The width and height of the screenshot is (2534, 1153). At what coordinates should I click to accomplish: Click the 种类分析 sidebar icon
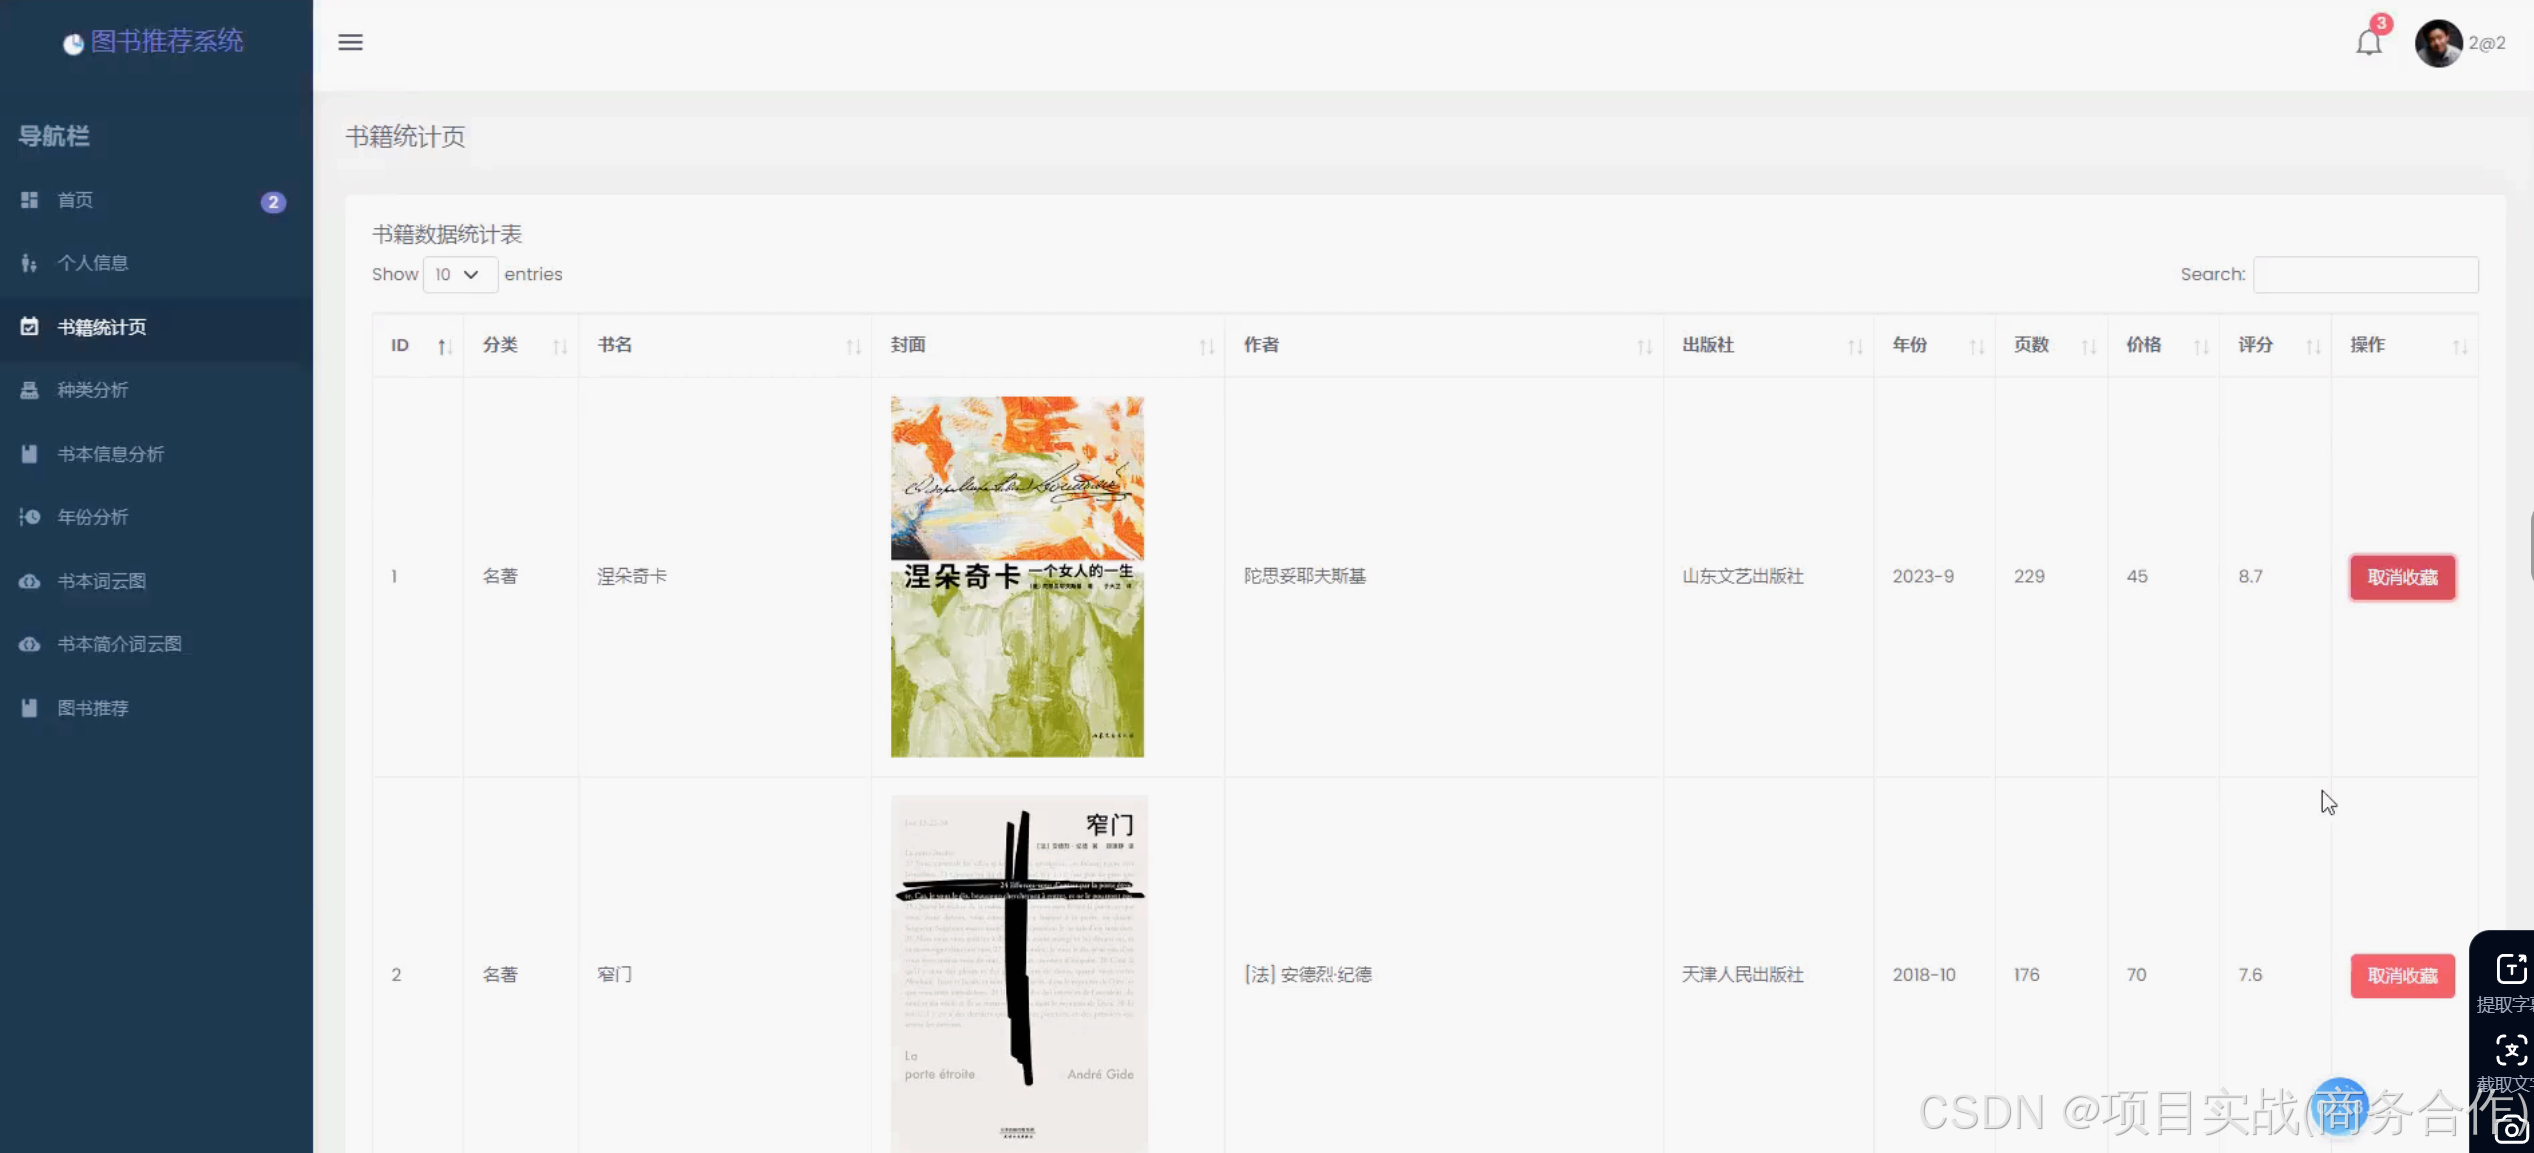[29, 390]
